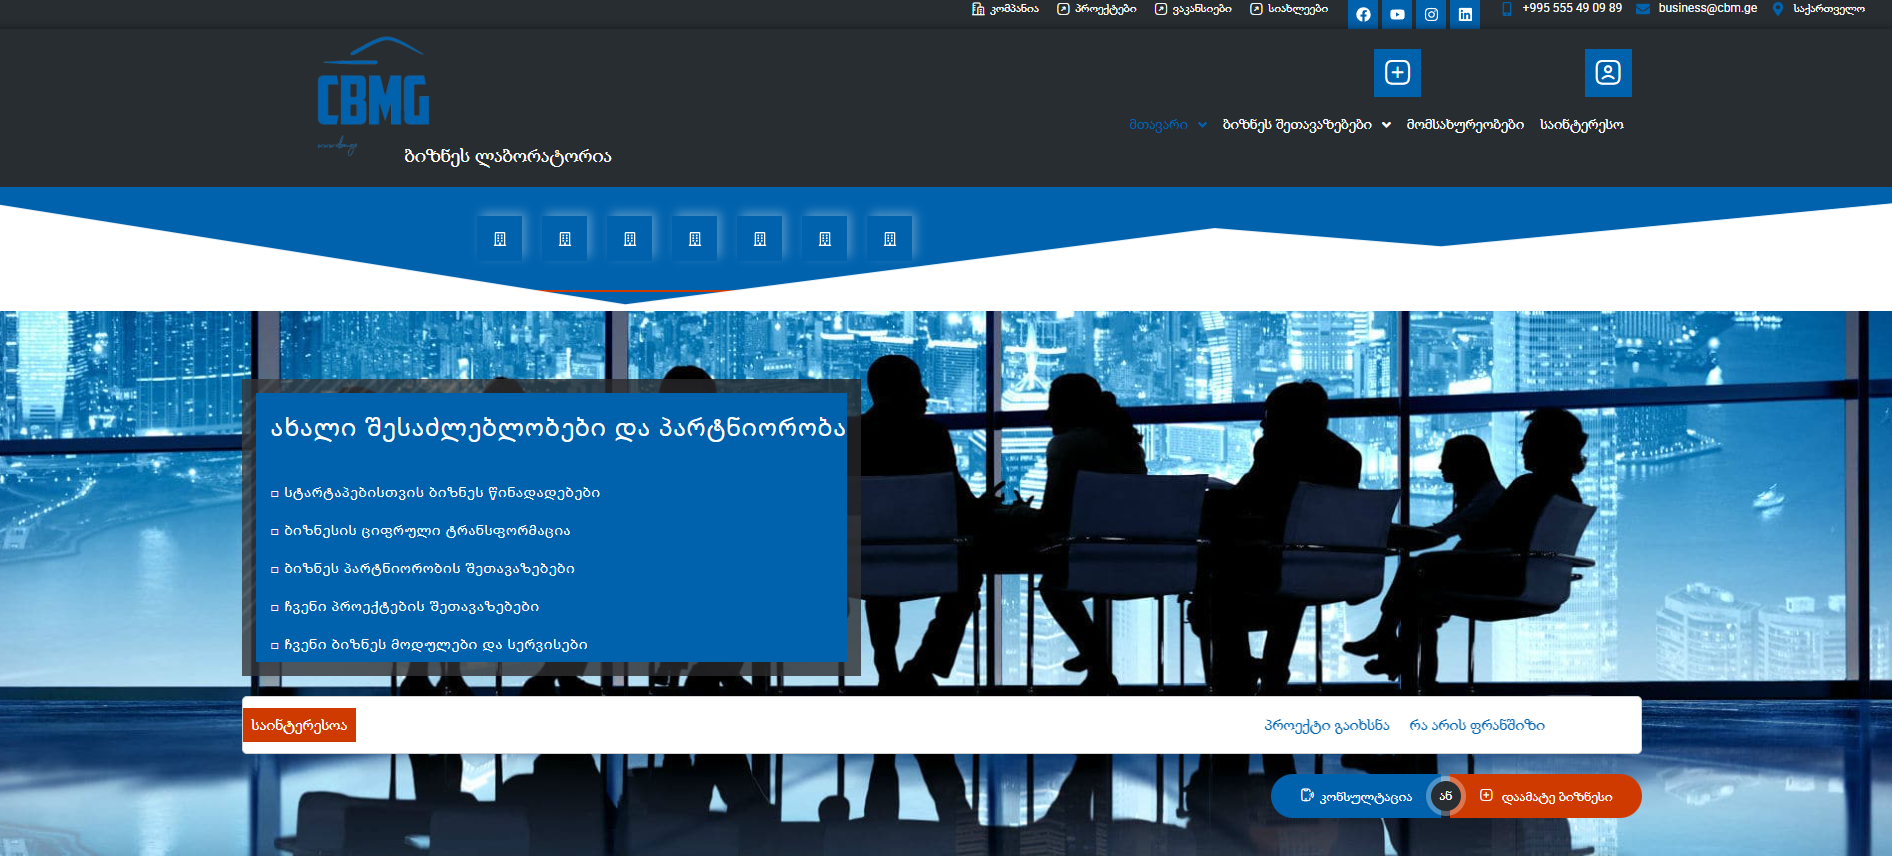Open the Instagram social icon
The image size is (1892, 856).
pos(1431,15)
